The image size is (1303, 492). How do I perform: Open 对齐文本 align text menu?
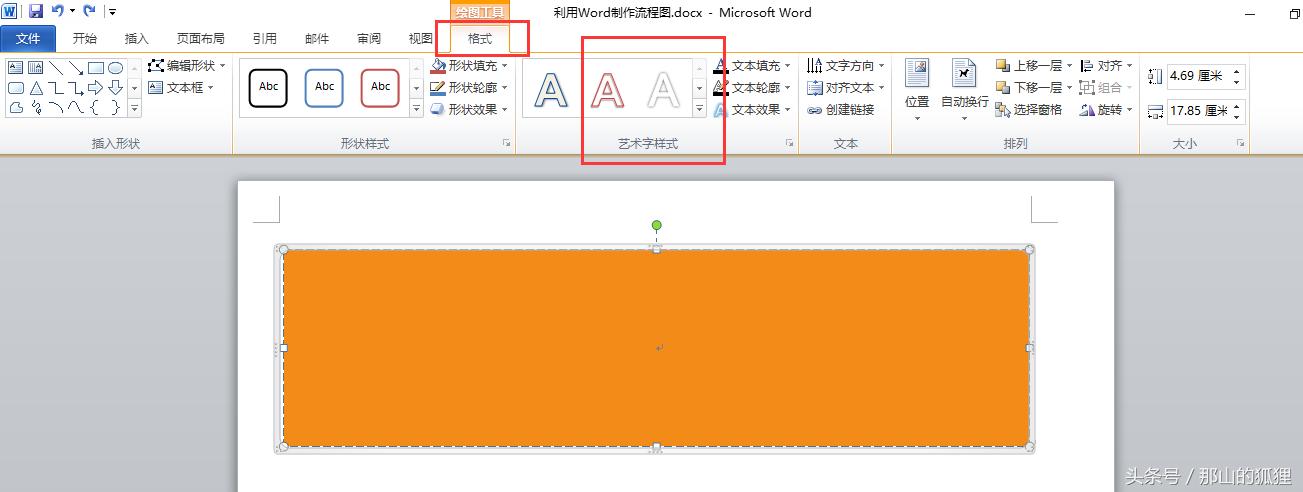(846, 87)
